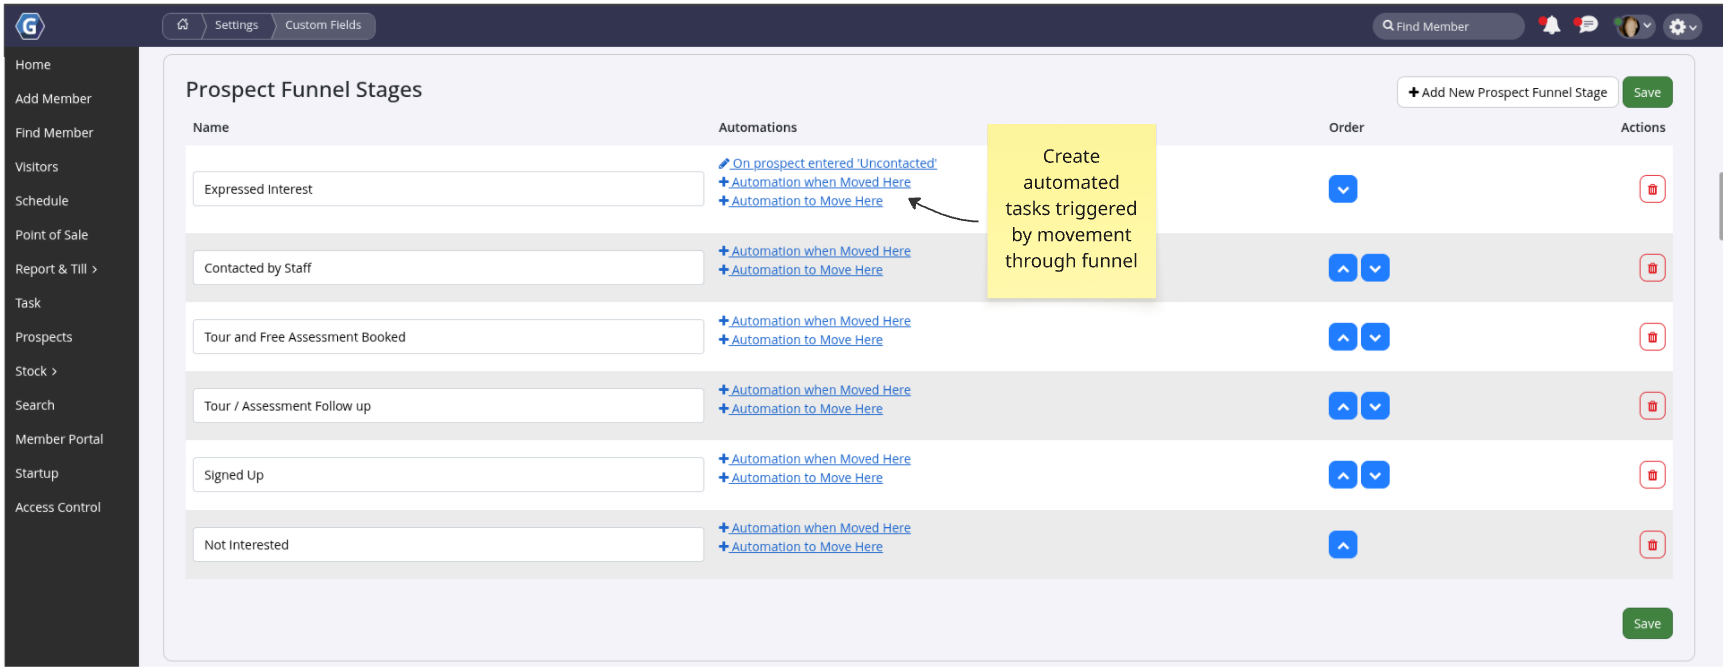Open the settings gear dropdown
This screenshot has height=671, width=1728.
coord(1683,27)
